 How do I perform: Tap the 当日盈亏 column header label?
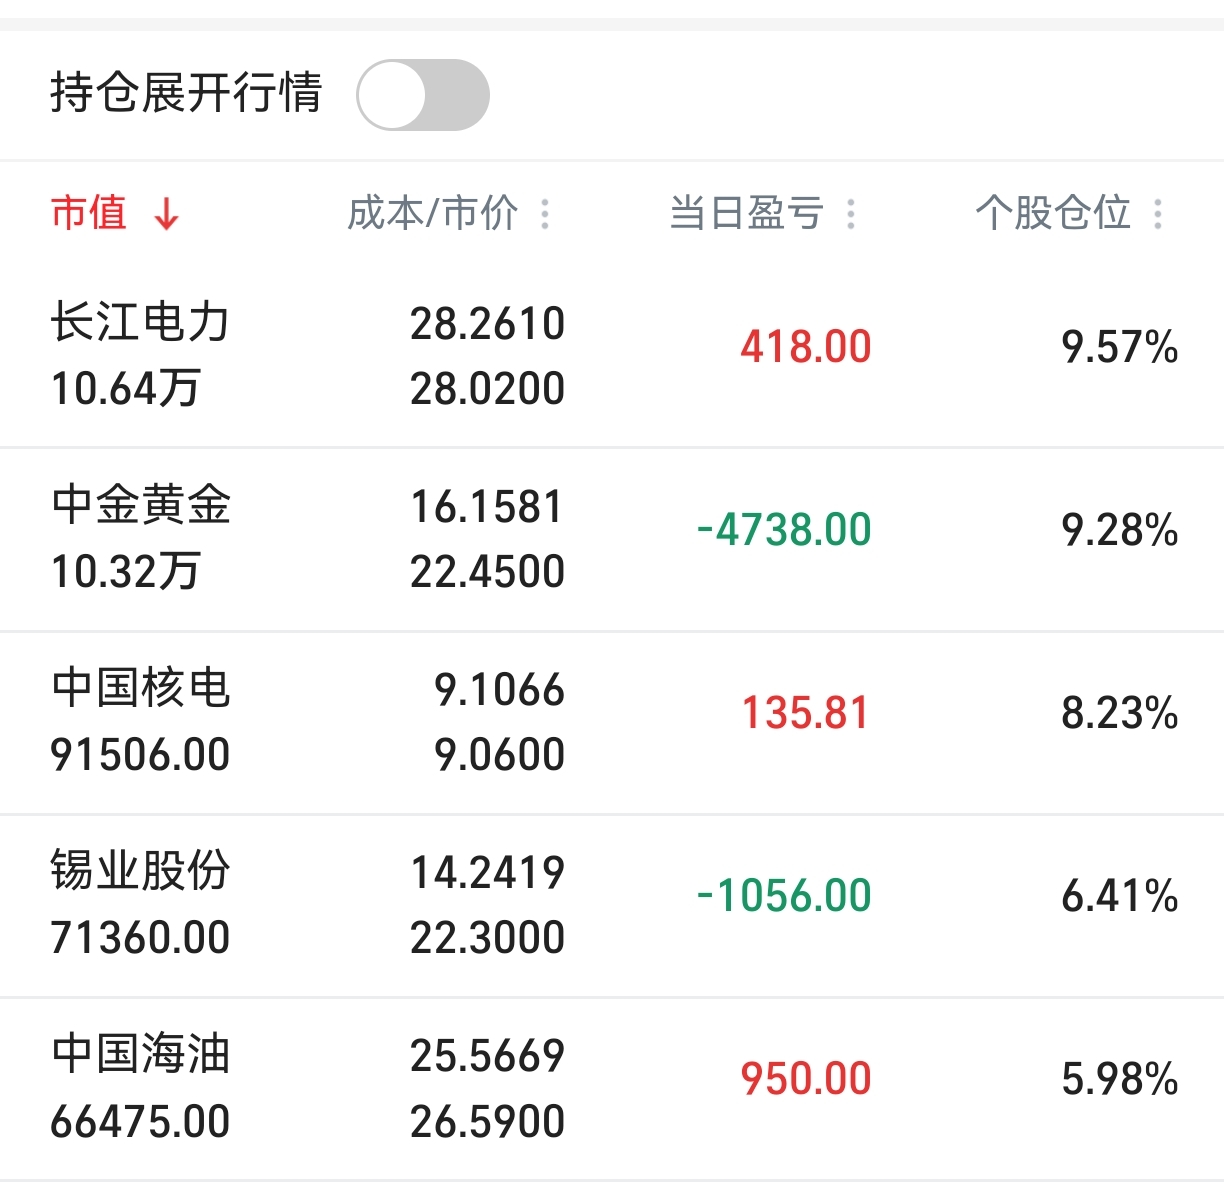coord(746,213)
